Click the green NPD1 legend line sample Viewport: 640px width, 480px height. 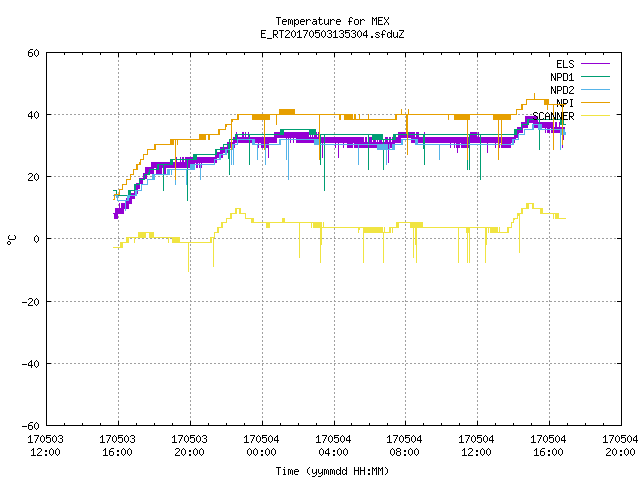click(596, 76)
